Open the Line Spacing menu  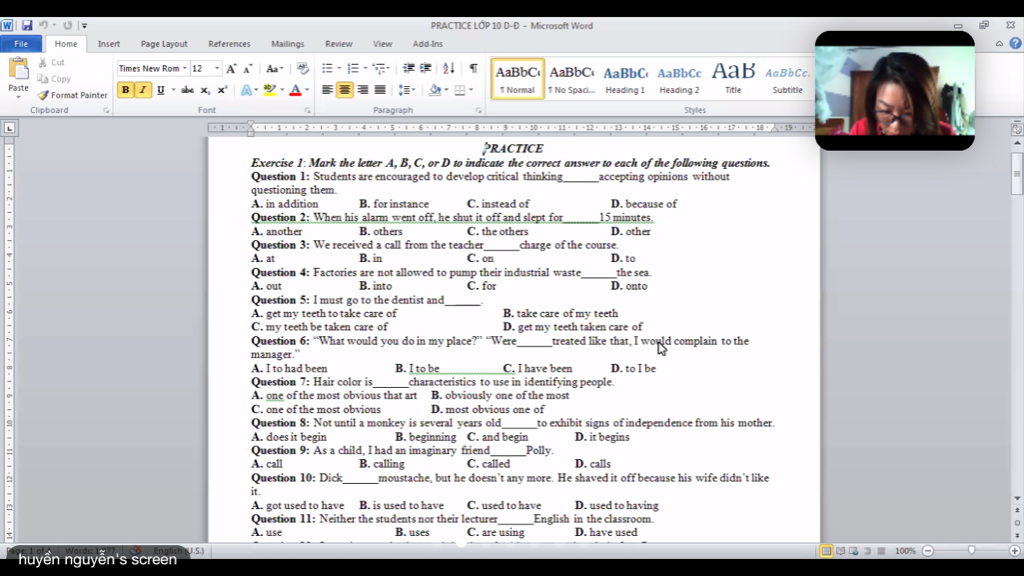point(406,90)
